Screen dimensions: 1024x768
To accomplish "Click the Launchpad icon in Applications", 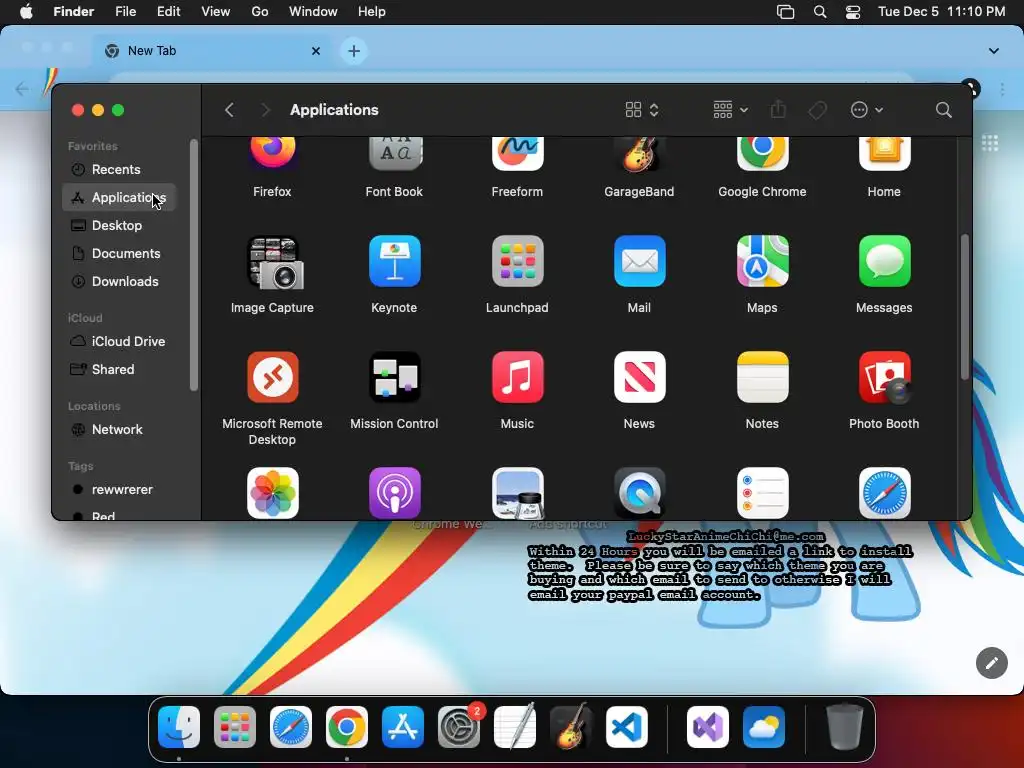I will [x=517, y=261].
